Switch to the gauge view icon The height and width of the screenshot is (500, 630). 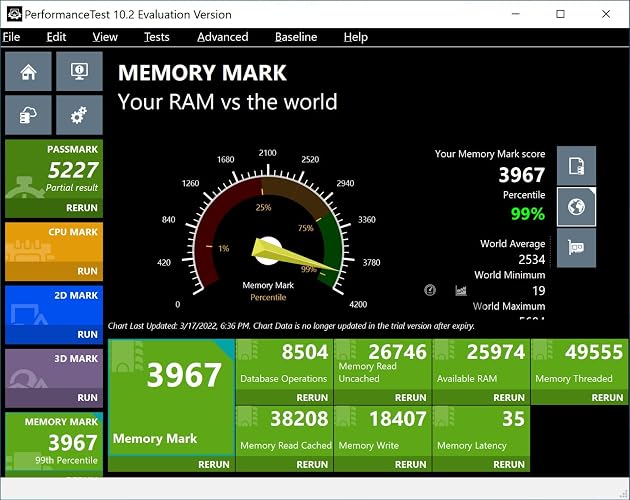click(430, 290)
